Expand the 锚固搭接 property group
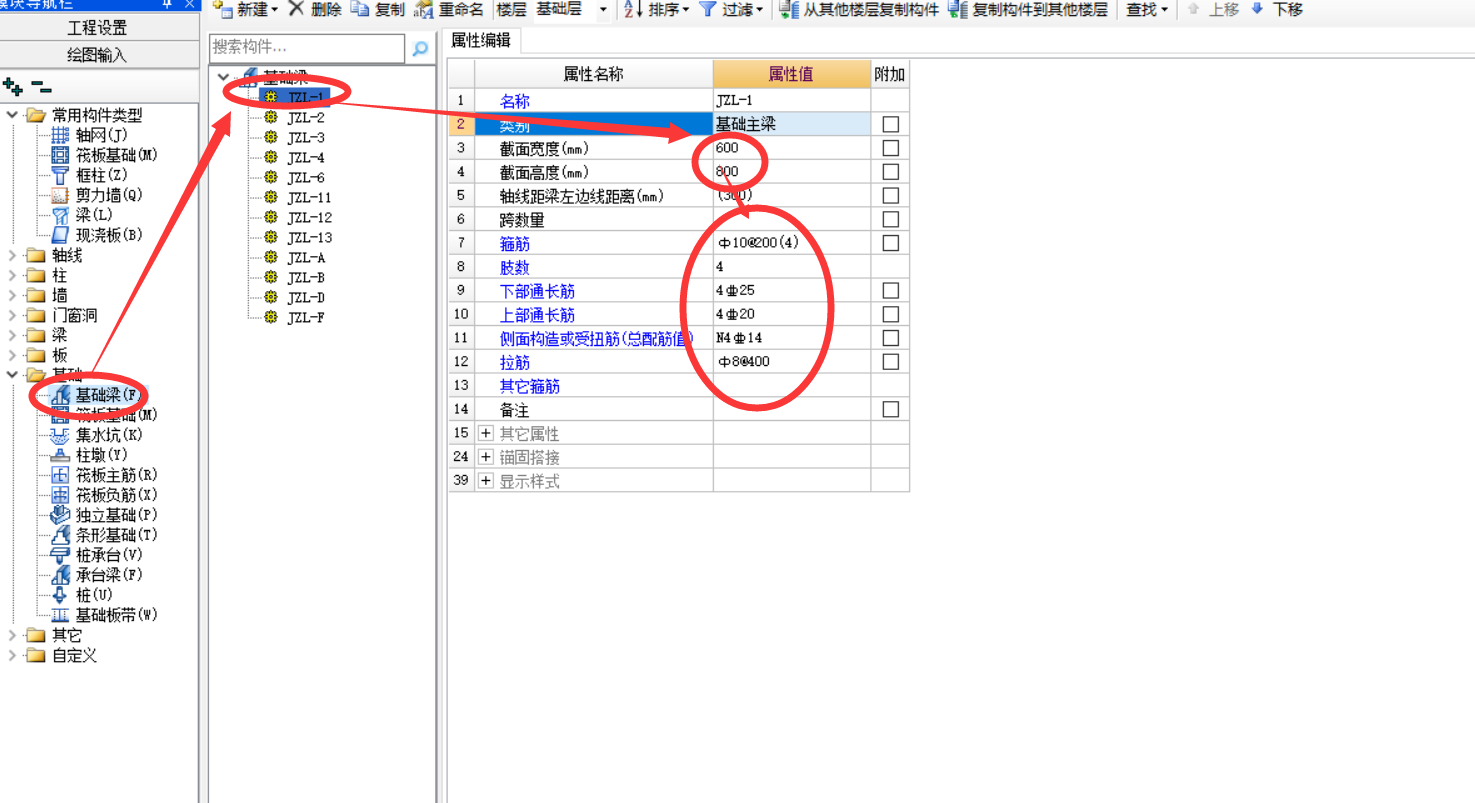 point(486,458)
